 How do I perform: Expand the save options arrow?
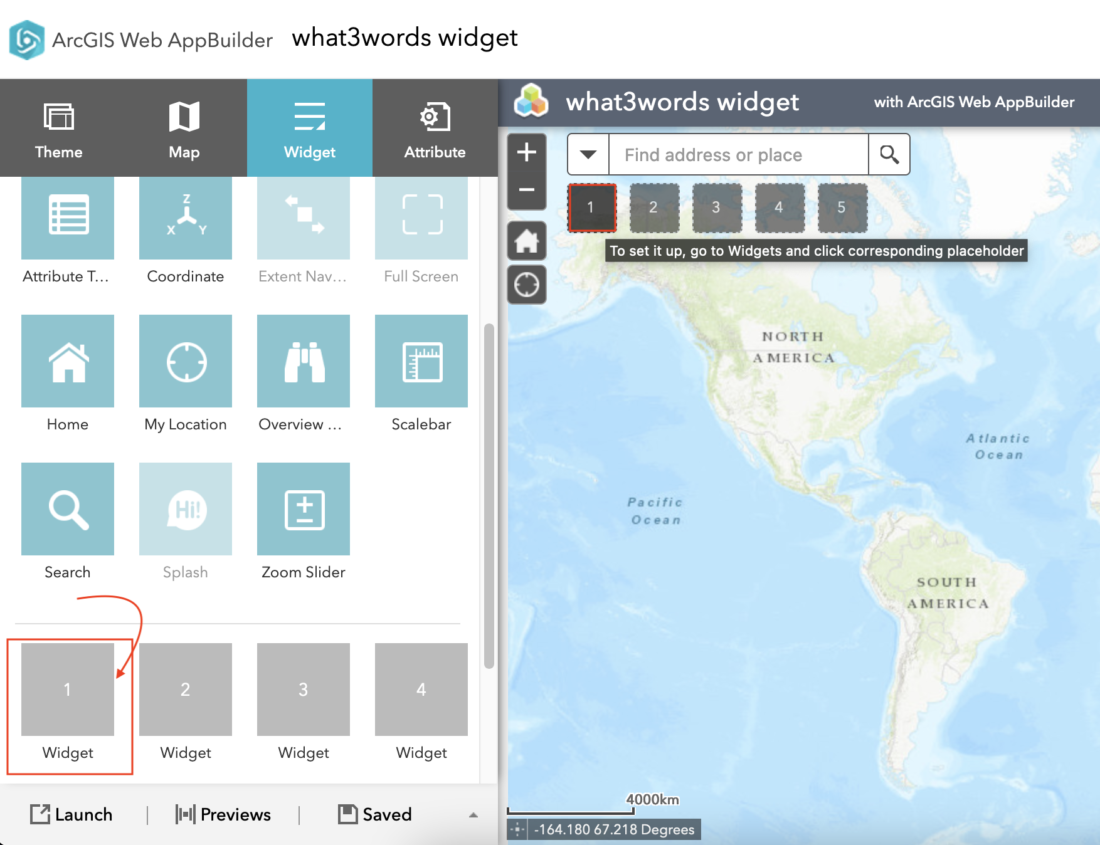coord(474,815)
